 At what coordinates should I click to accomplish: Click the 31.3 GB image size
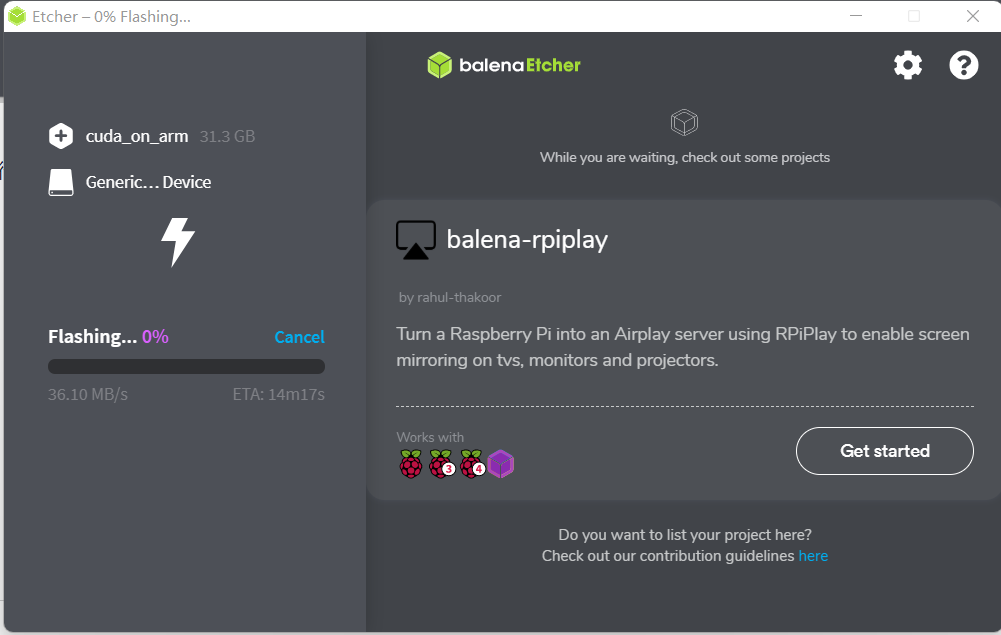[227, 136]
